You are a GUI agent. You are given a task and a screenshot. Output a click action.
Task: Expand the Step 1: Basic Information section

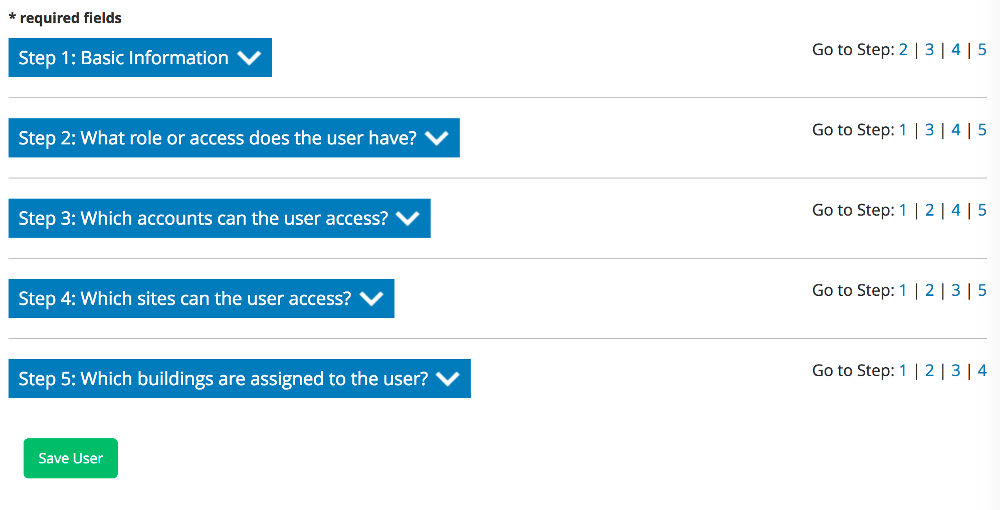point(124,58)
